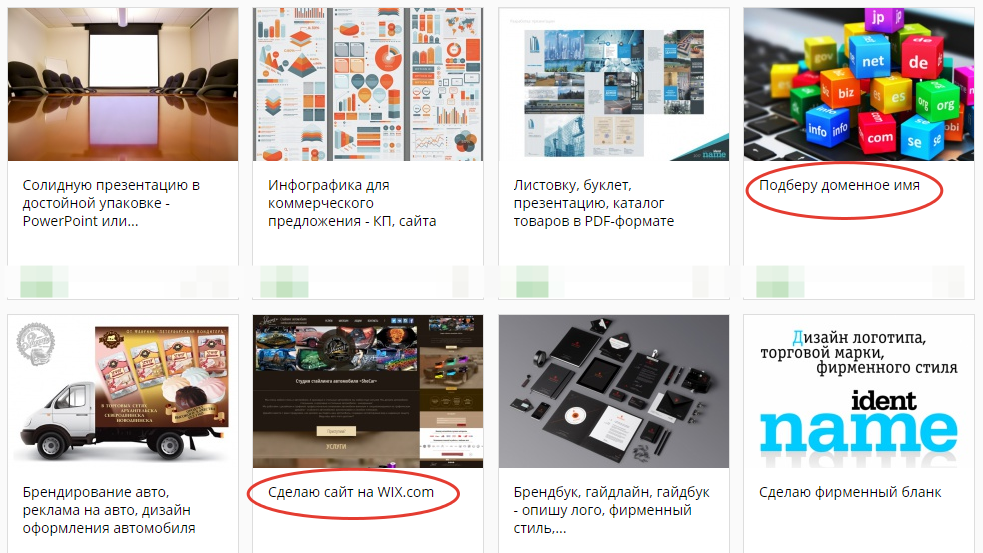
Task: Open the PDF catalog leaflet thumbnail
Action: tap(614, 84)
